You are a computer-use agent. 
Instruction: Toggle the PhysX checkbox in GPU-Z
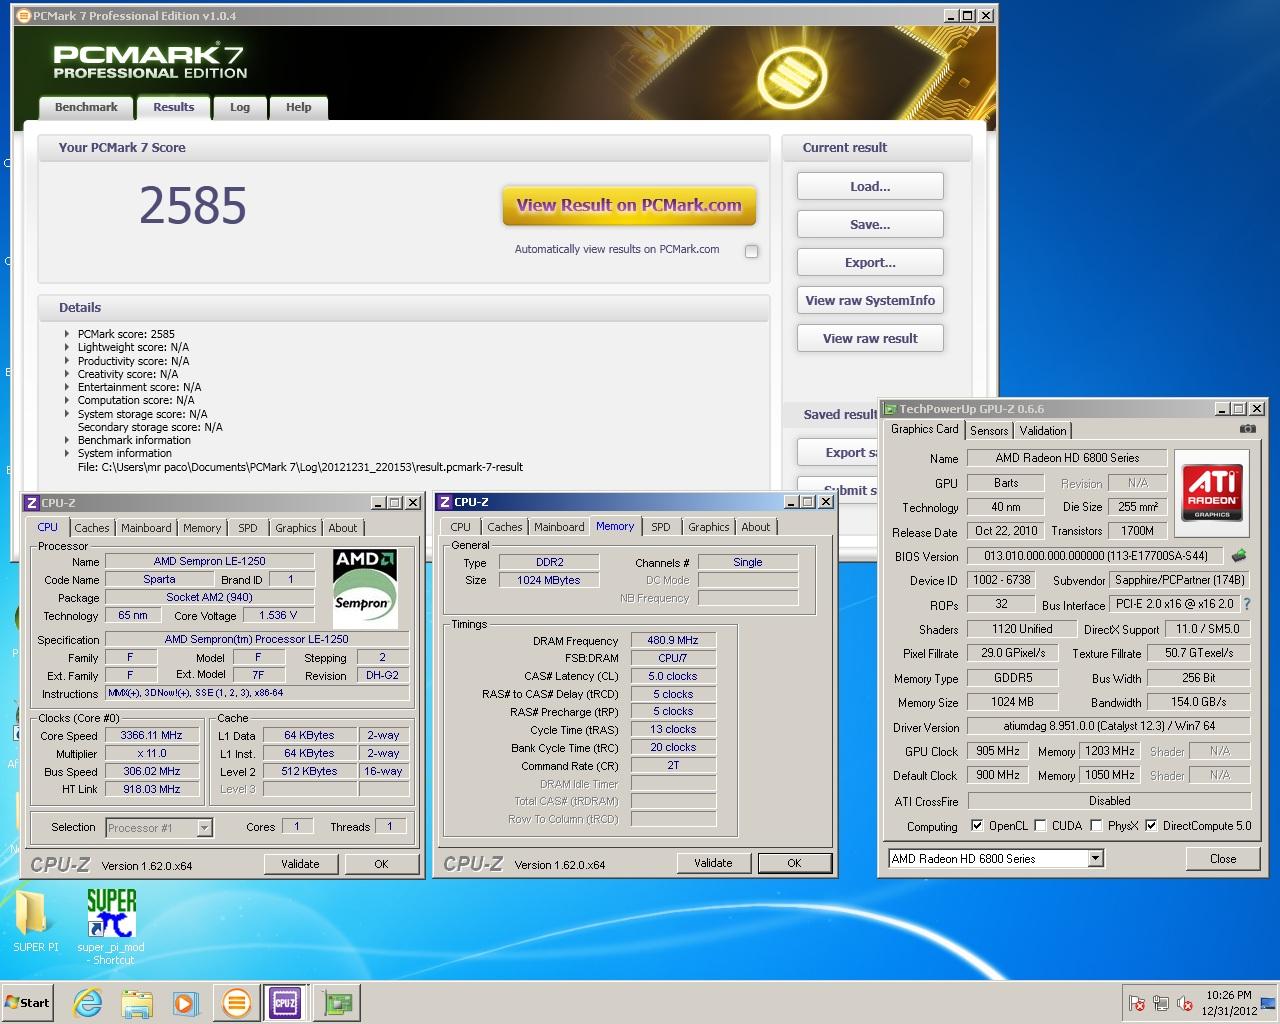tap(1096, 825)
